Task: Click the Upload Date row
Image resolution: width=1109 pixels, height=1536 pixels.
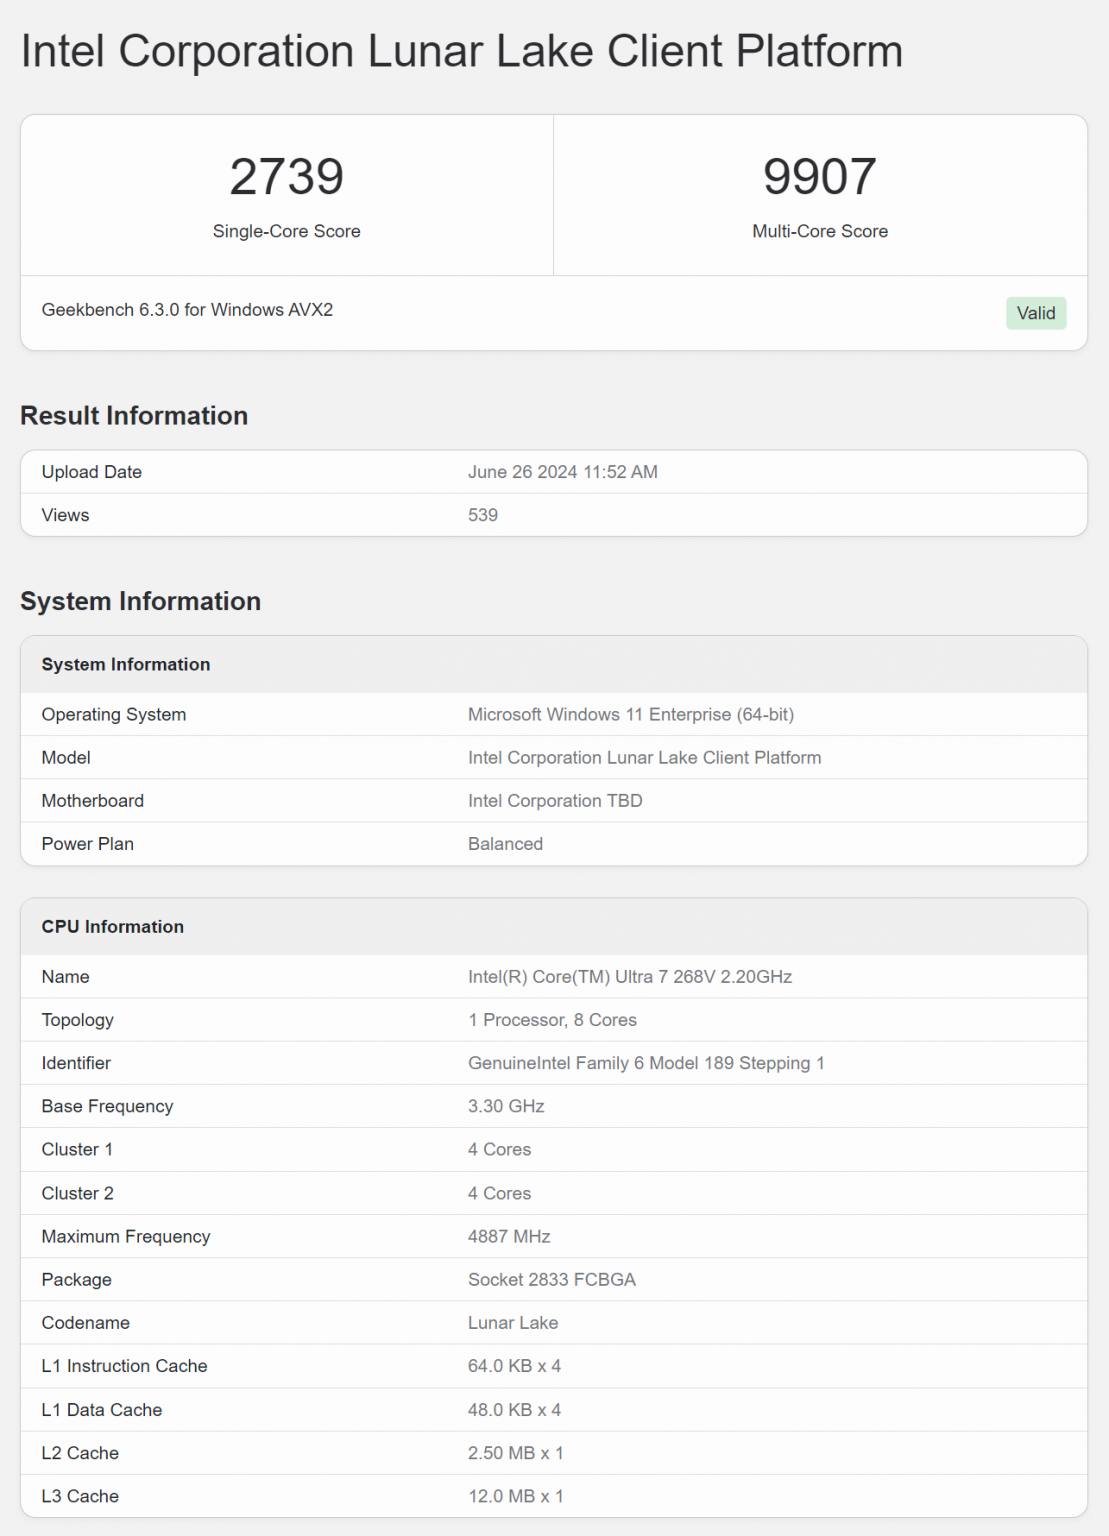Action: [x=91, y=471]
